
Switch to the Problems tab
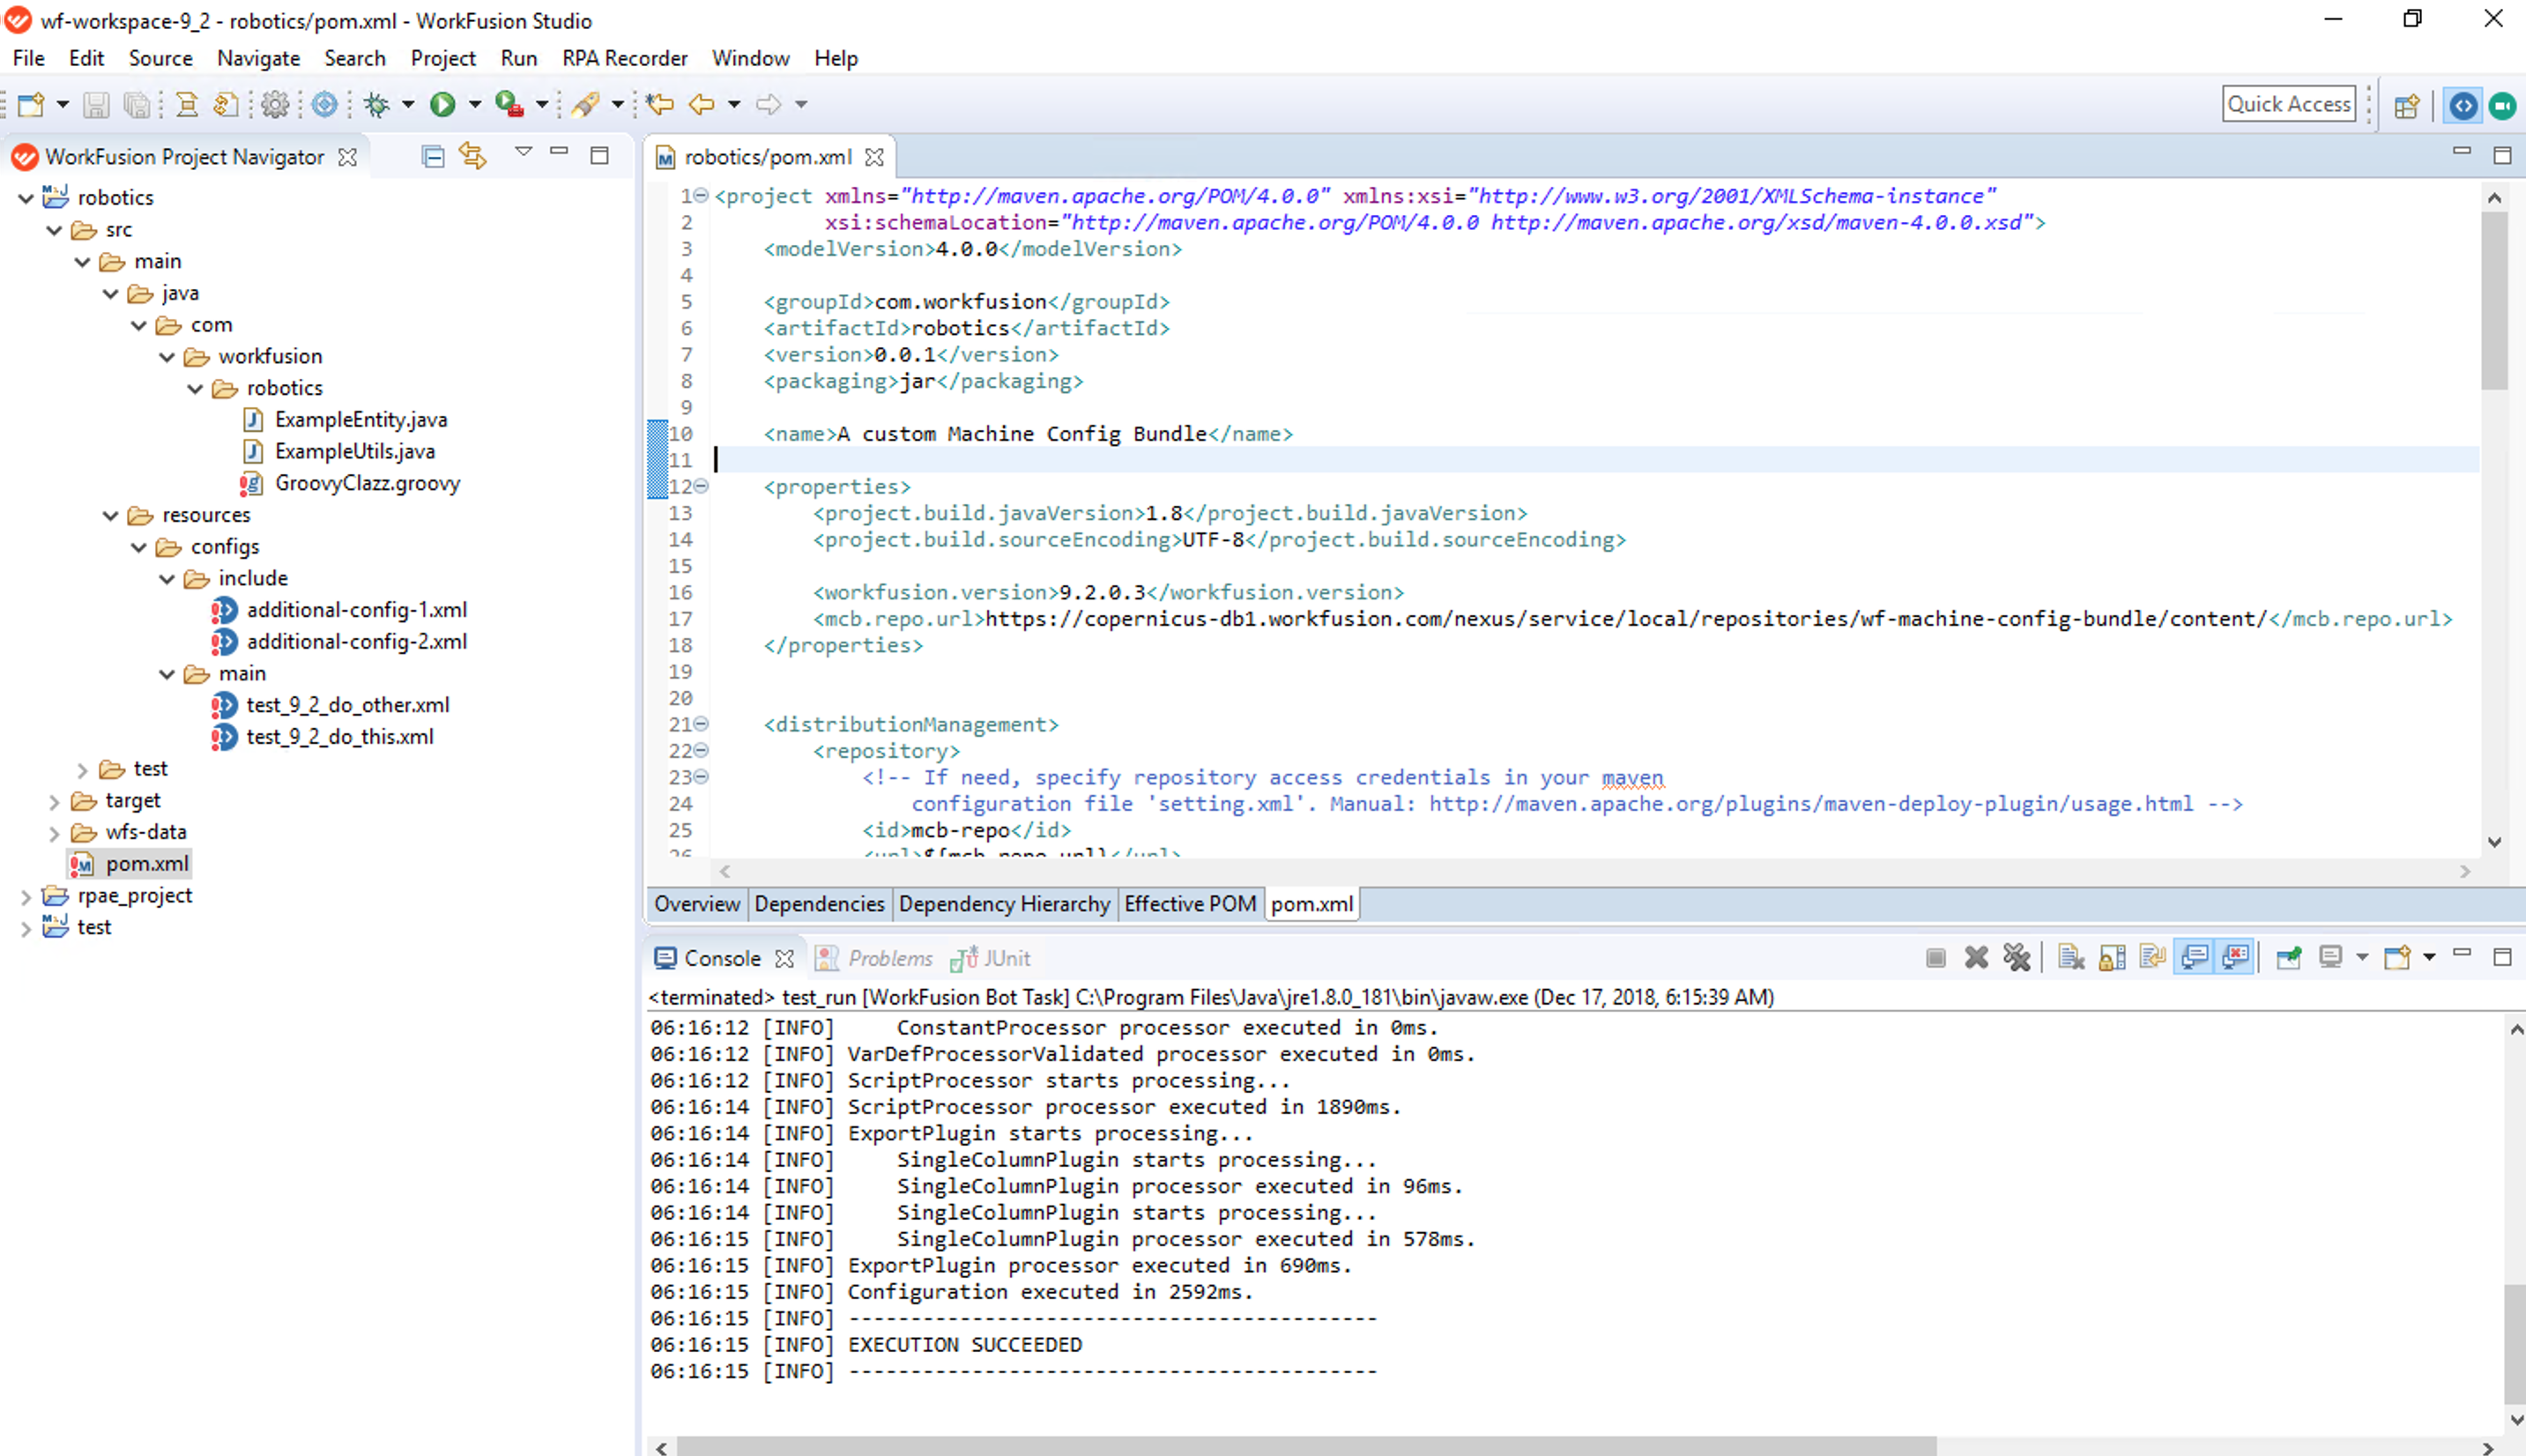(x=875, y=958)
